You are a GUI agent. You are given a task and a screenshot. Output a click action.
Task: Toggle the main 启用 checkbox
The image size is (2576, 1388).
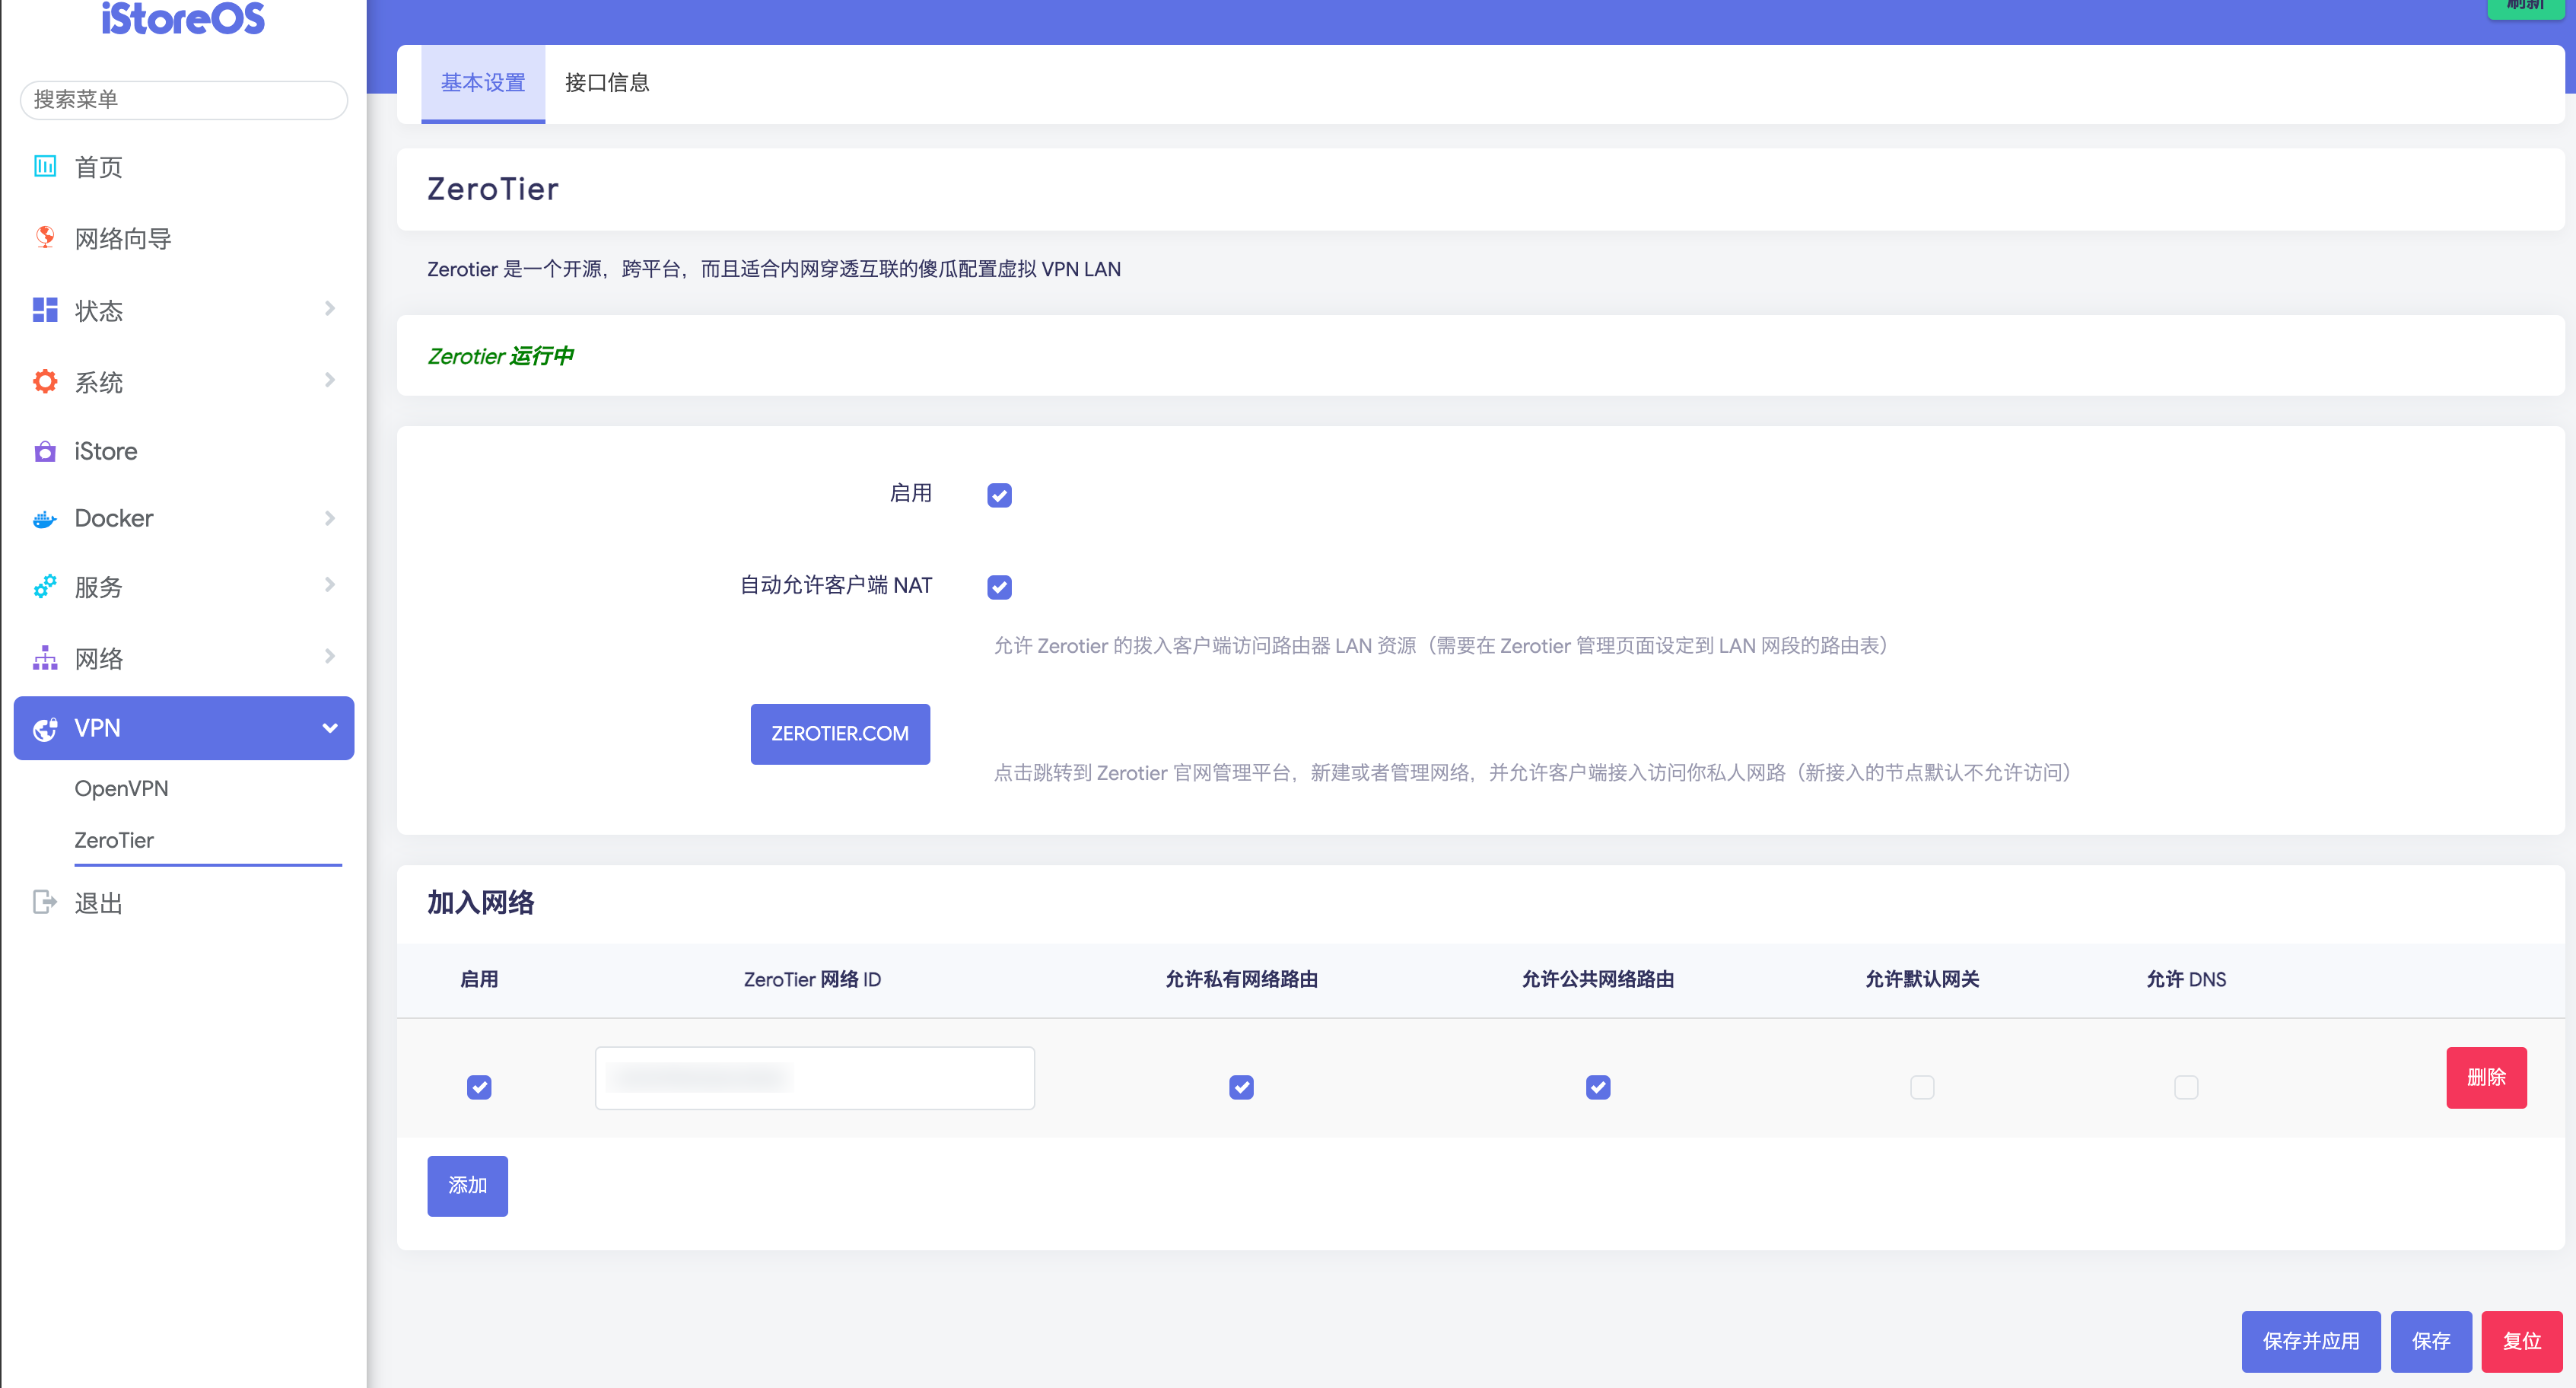pyautogui.click(x=999, y=495)
